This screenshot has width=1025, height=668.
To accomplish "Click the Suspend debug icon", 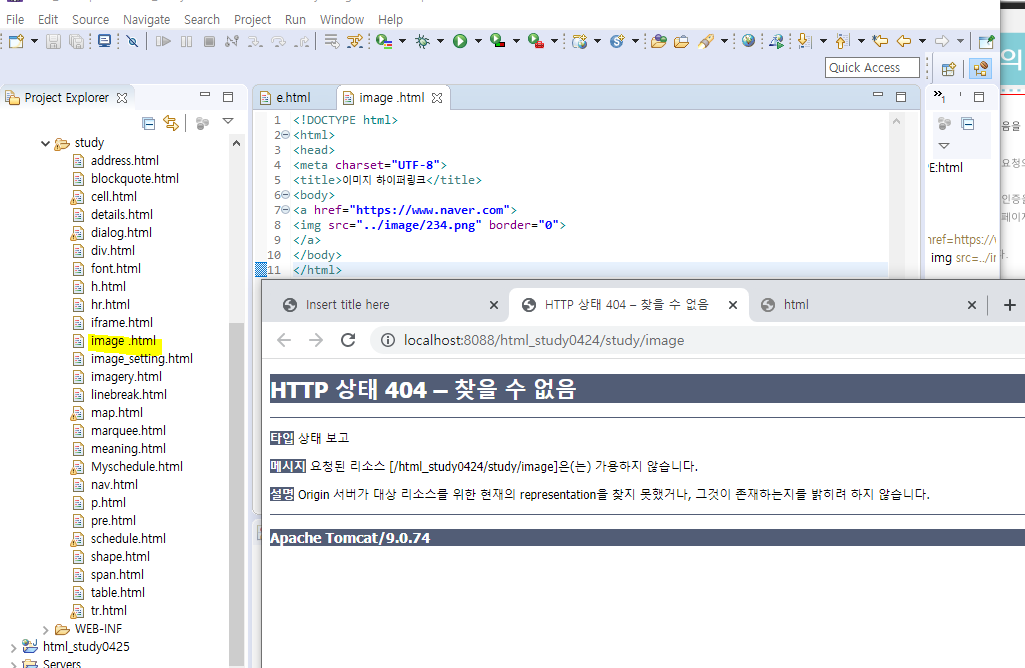I will (186, 42).
